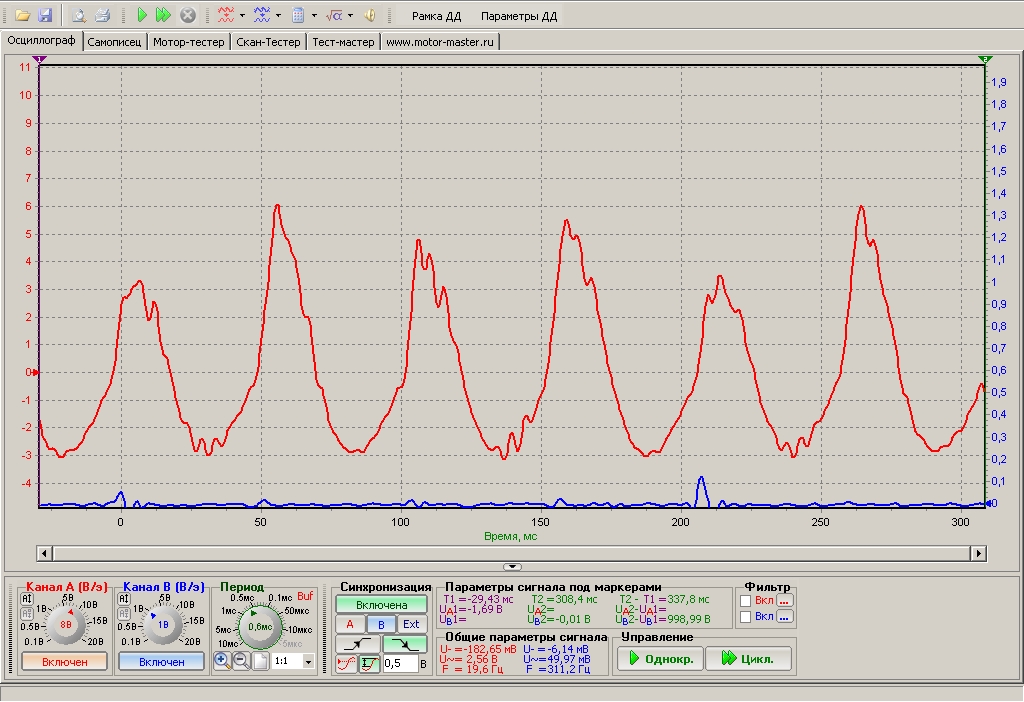Image resolution: width=1024 pixels, height=702 pixels.
Task: Click the Рамка ДД toolbar button
Action: pyautogui.click(x=436, y=16)
